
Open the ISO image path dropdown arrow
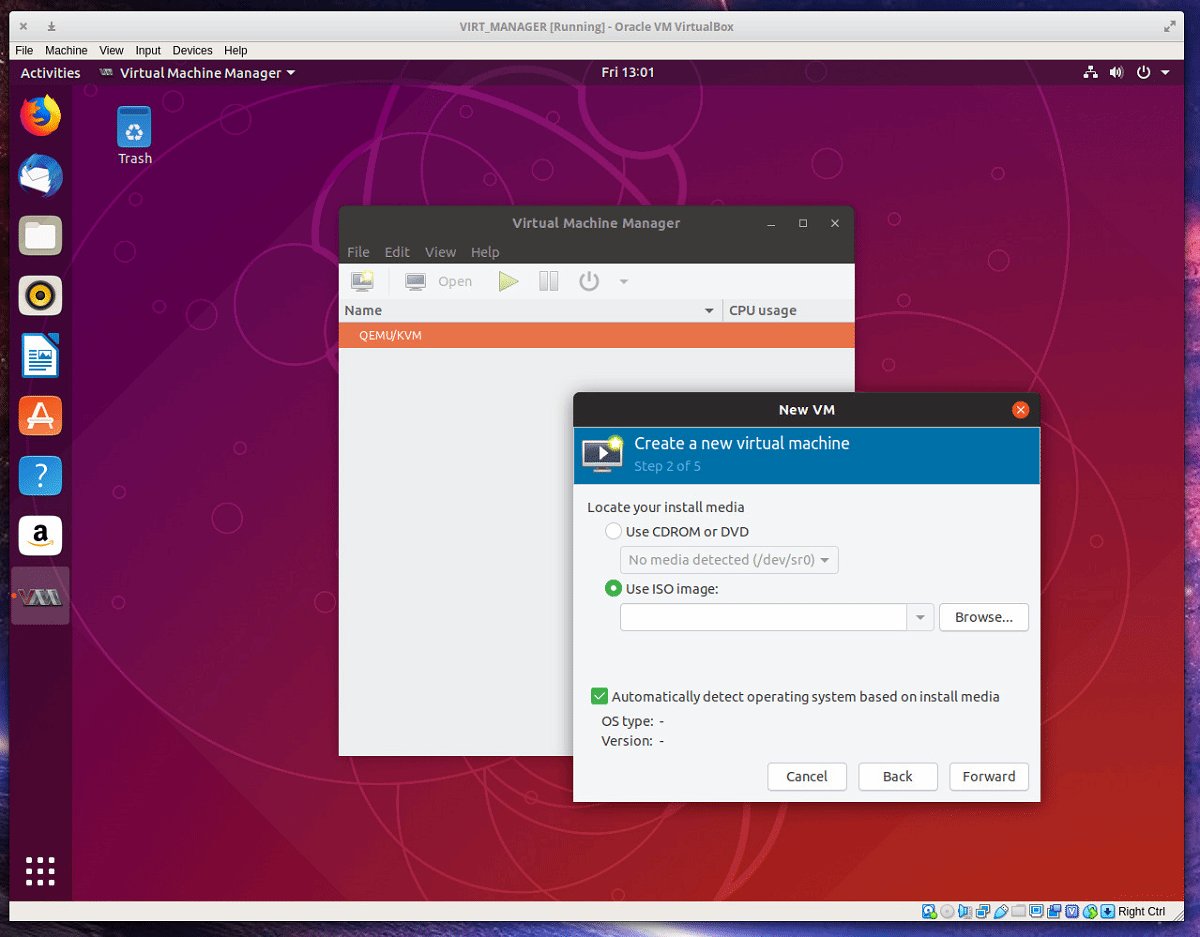tap(919, 617)
